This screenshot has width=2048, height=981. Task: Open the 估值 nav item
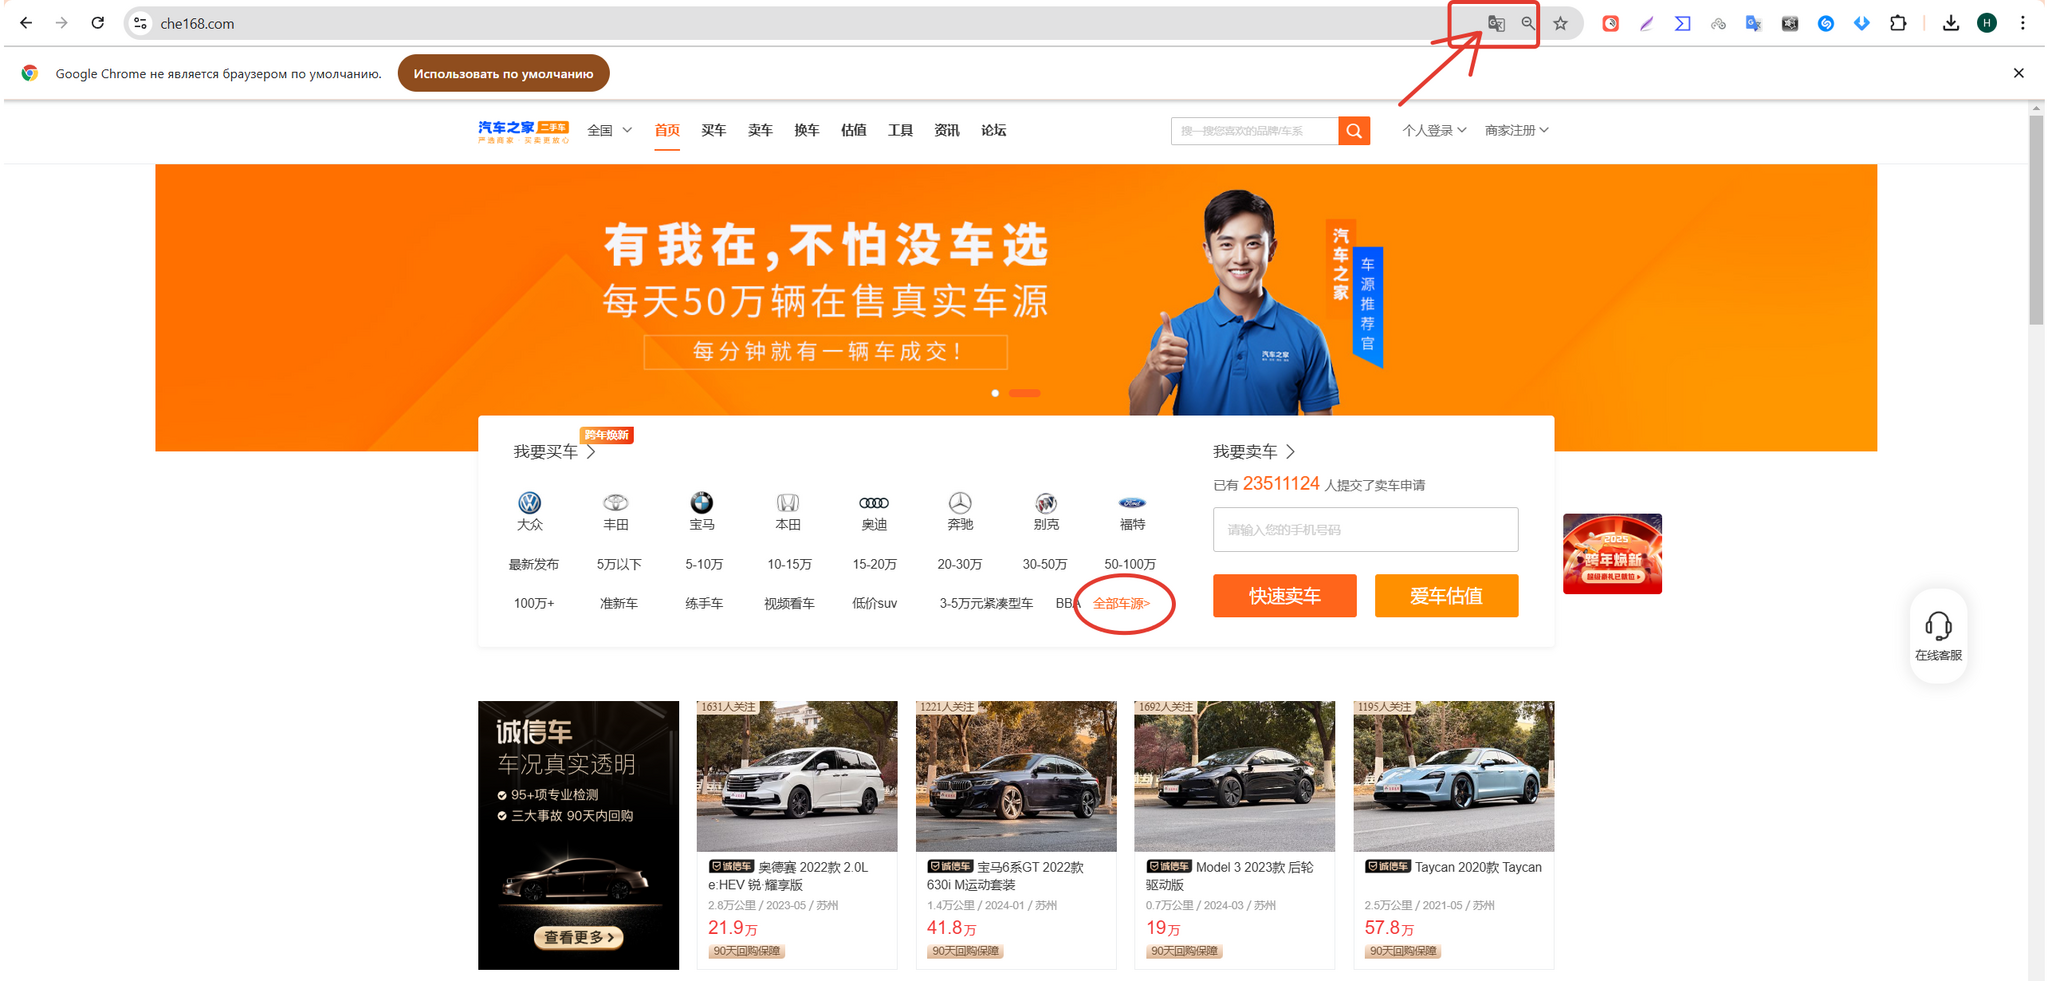pos(854,130)
